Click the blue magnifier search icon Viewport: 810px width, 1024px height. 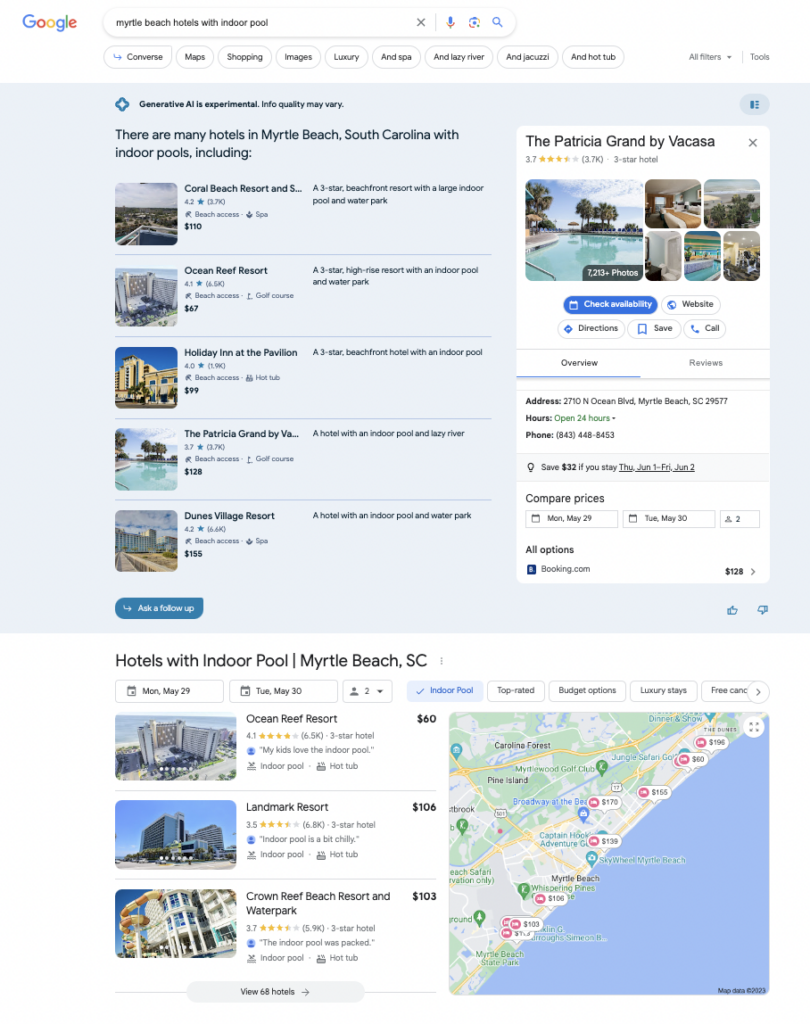click(497, 22)
